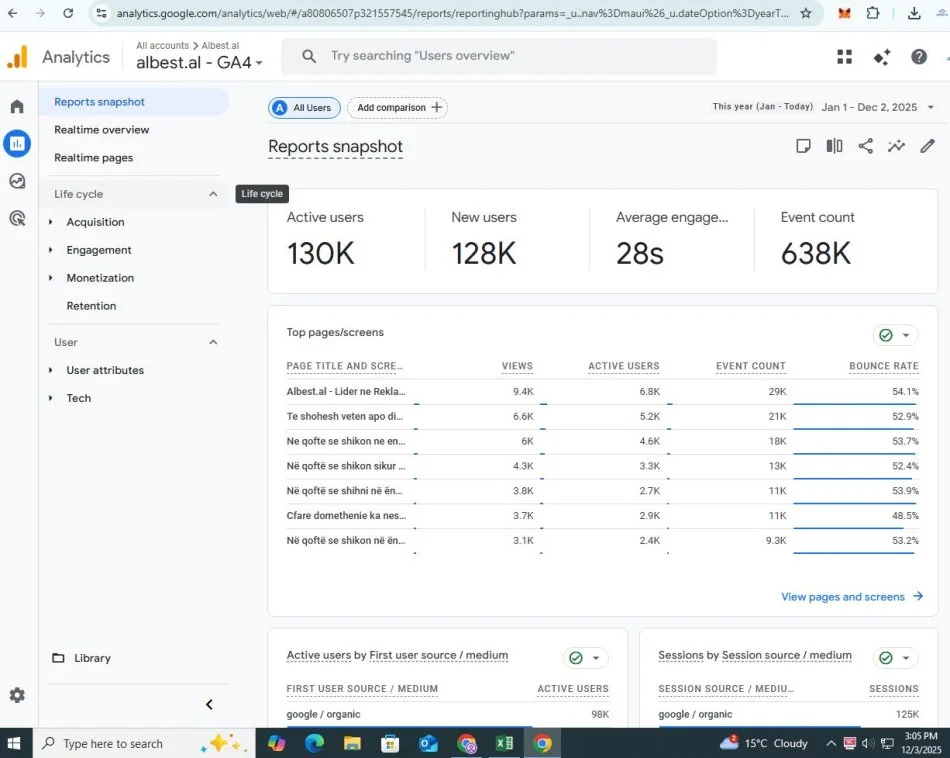This screenshot has height=758, width=950.
Task: Share the Reports snapshot via share icon
Action: tap(865, 146)
